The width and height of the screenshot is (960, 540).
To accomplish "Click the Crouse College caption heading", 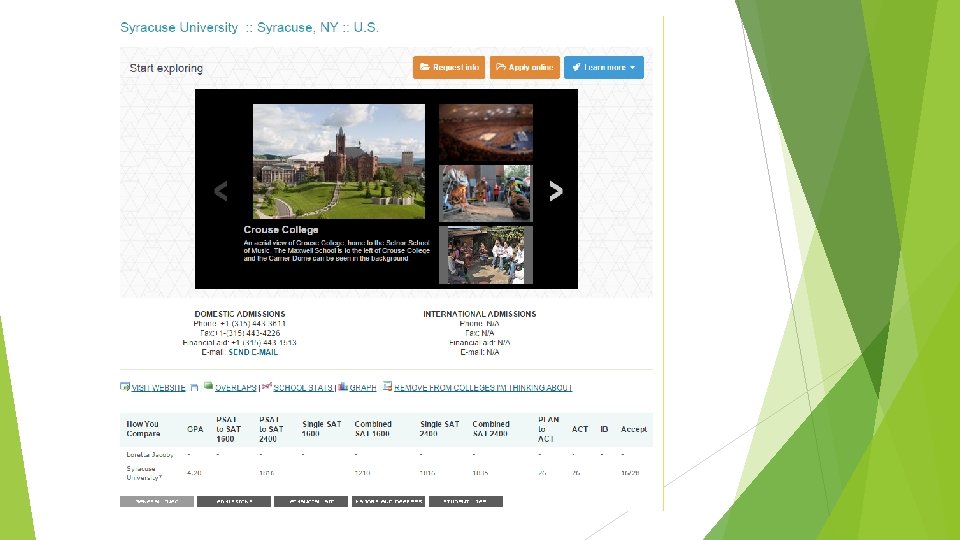I will [281, 230].
